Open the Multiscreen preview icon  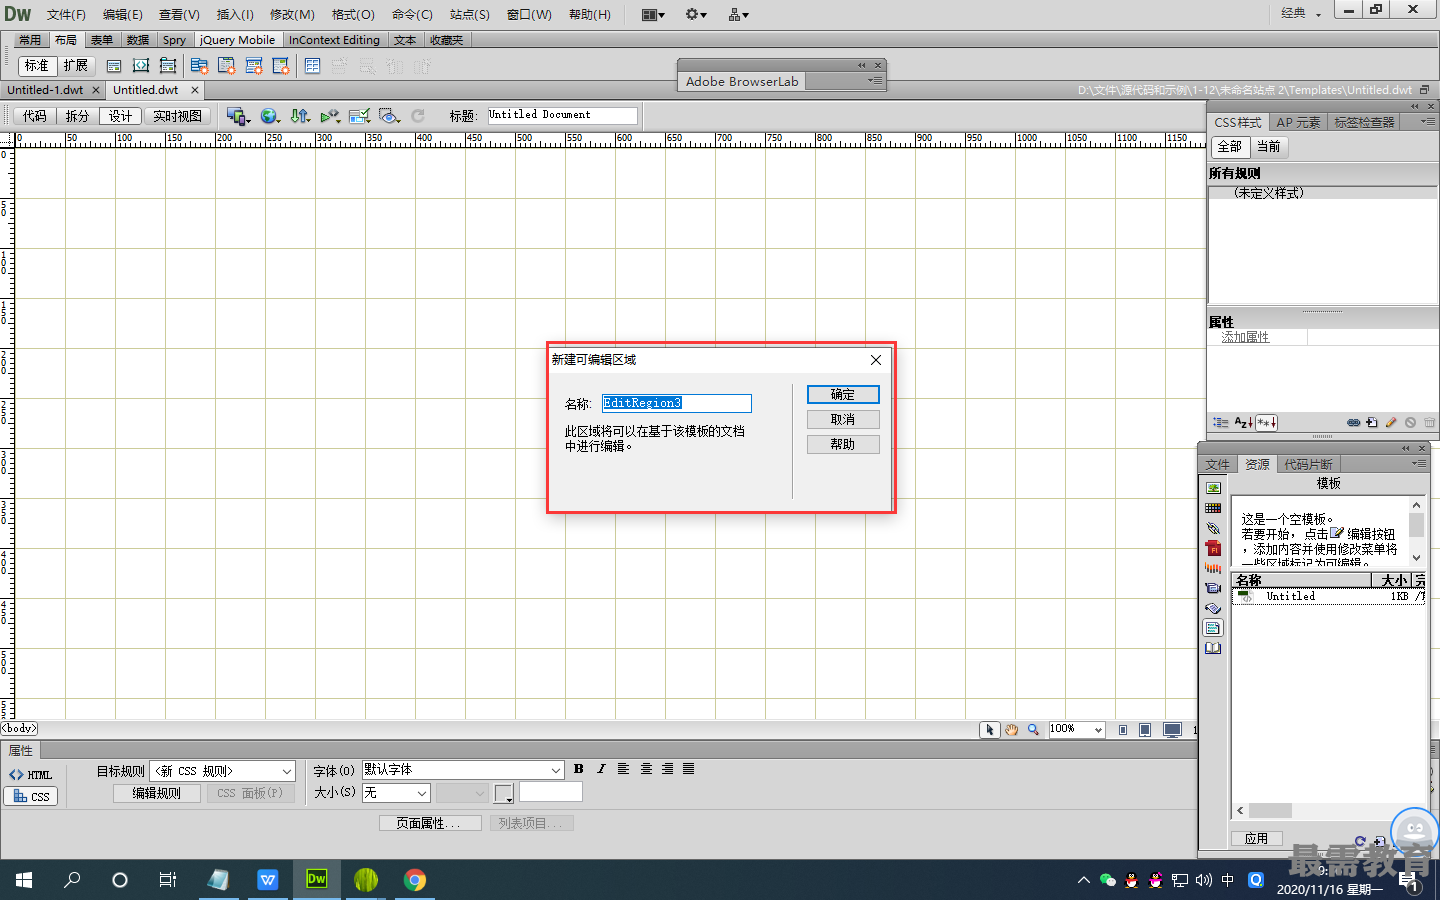coord(237,116)
